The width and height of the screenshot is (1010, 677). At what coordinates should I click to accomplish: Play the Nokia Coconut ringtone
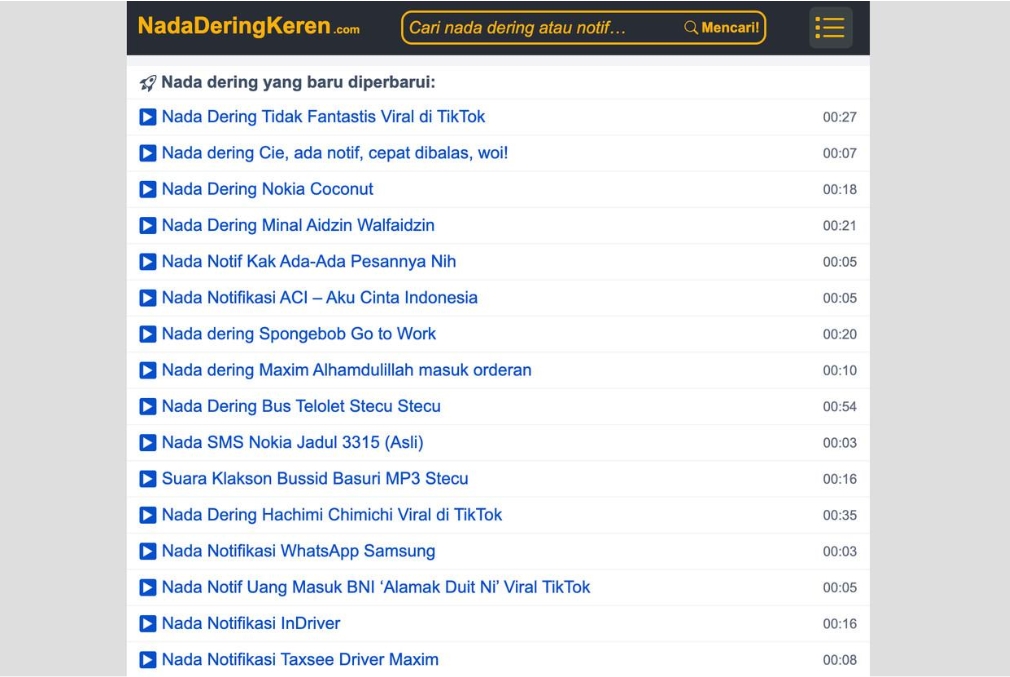148,189
